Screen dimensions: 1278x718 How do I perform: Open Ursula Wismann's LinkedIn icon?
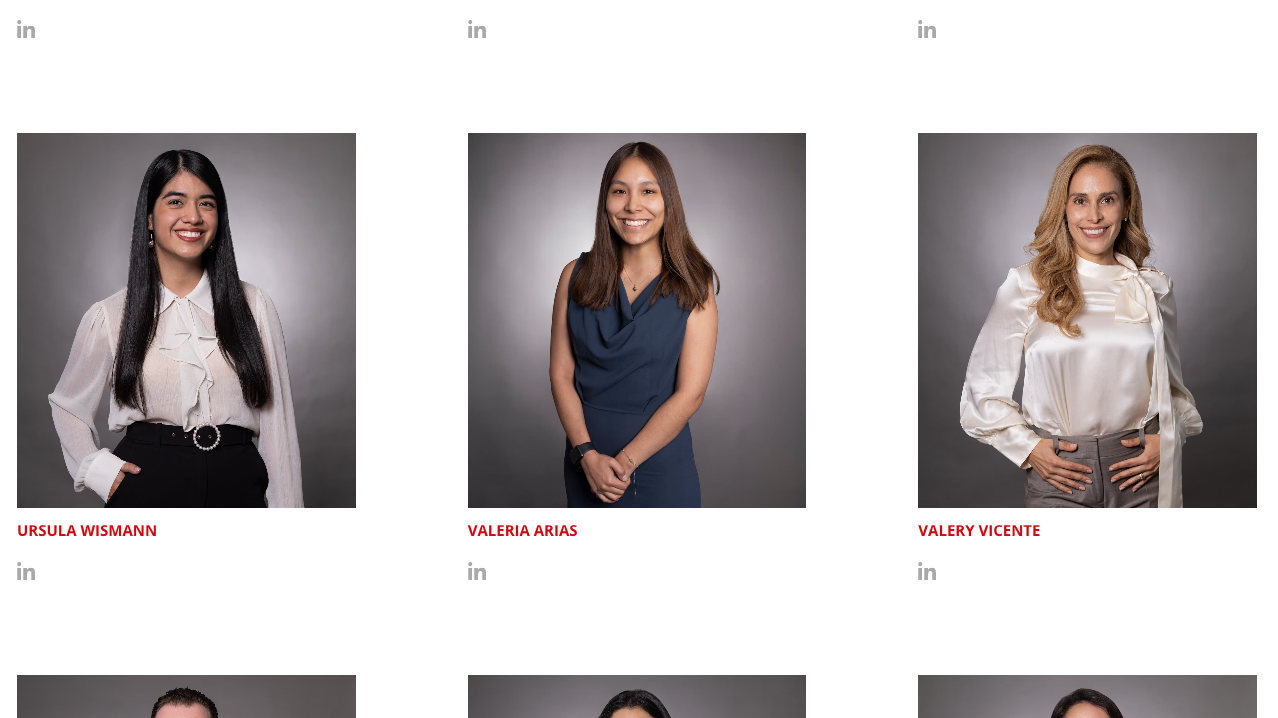[26, 571]
